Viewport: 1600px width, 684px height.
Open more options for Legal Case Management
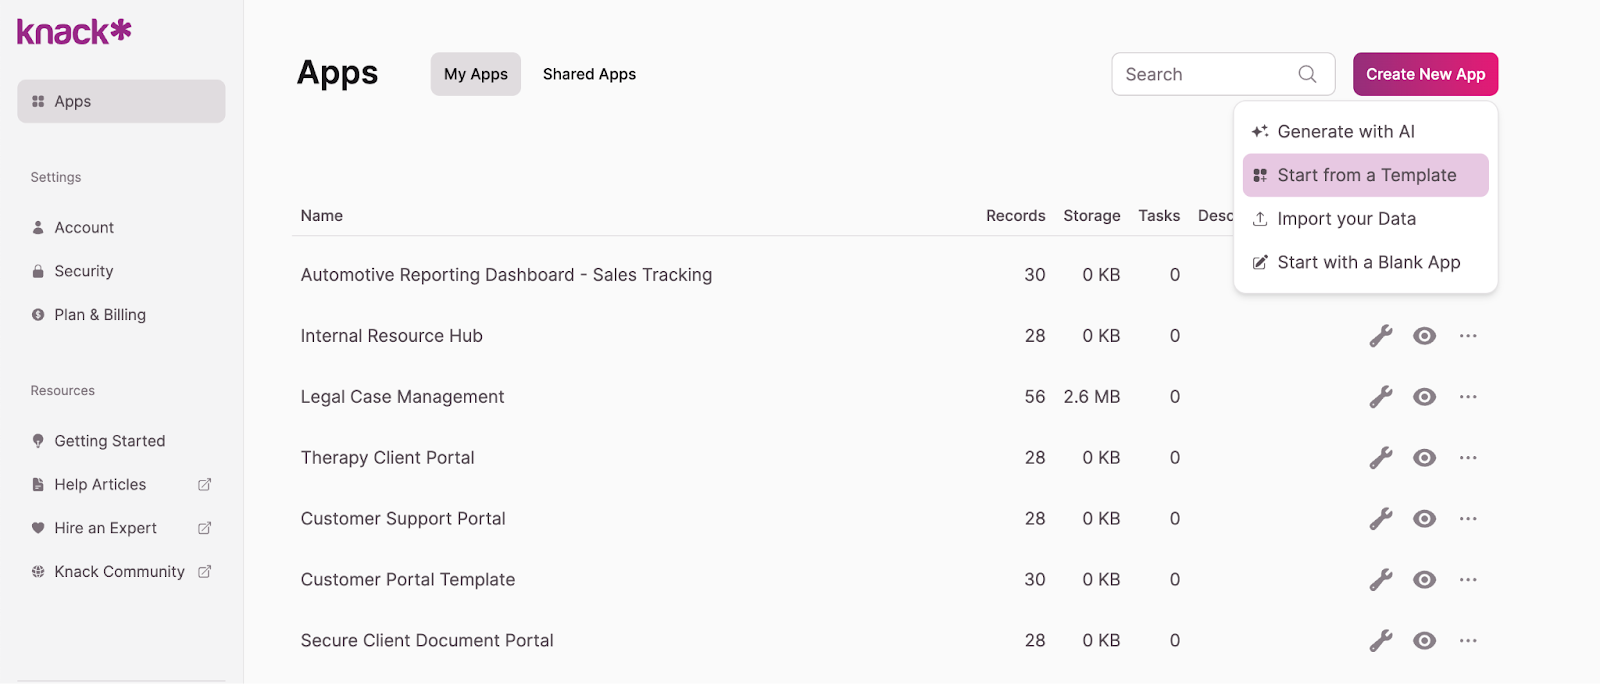click(1468, 397)
